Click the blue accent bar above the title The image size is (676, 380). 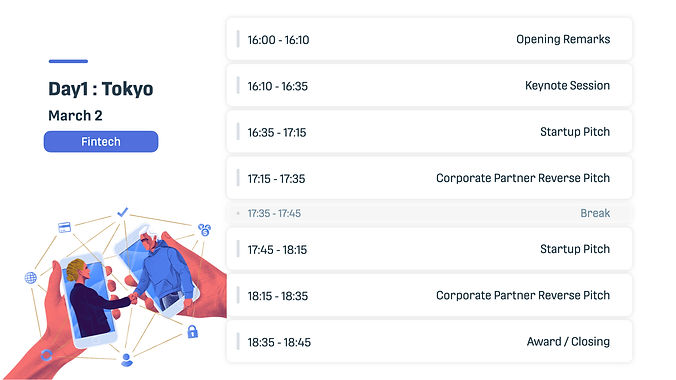point(68,61)
